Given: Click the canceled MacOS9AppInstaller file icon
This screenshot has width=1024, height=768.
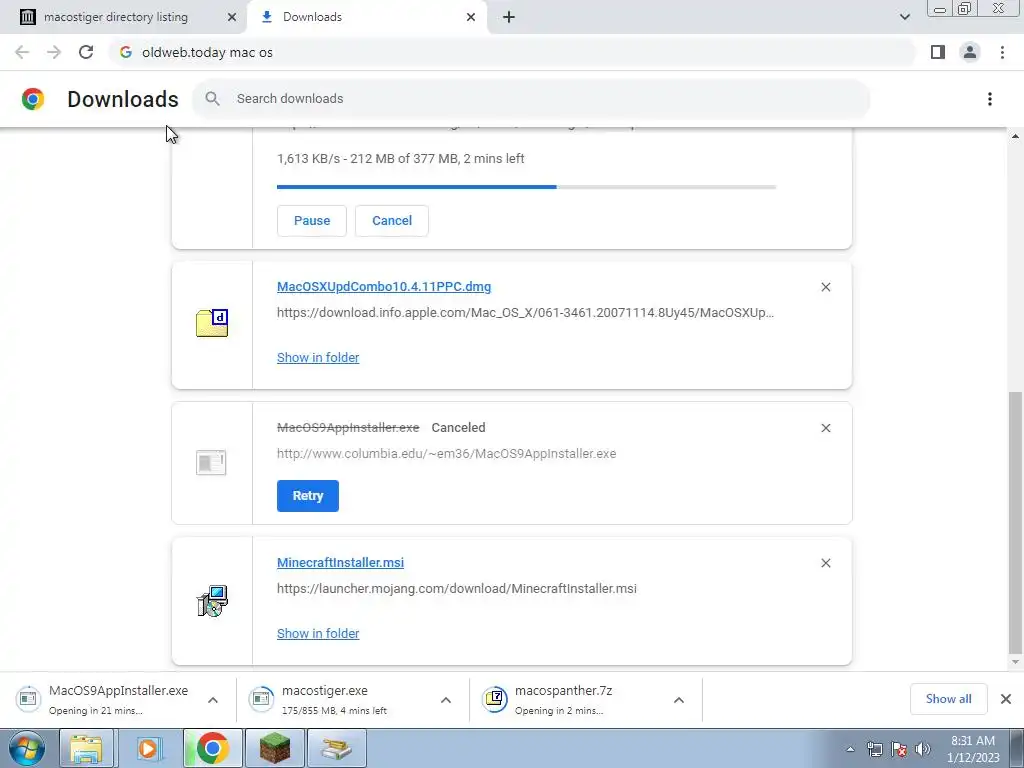Looking at the screenshot, I should pyautogui.click(x=211, y=462).
